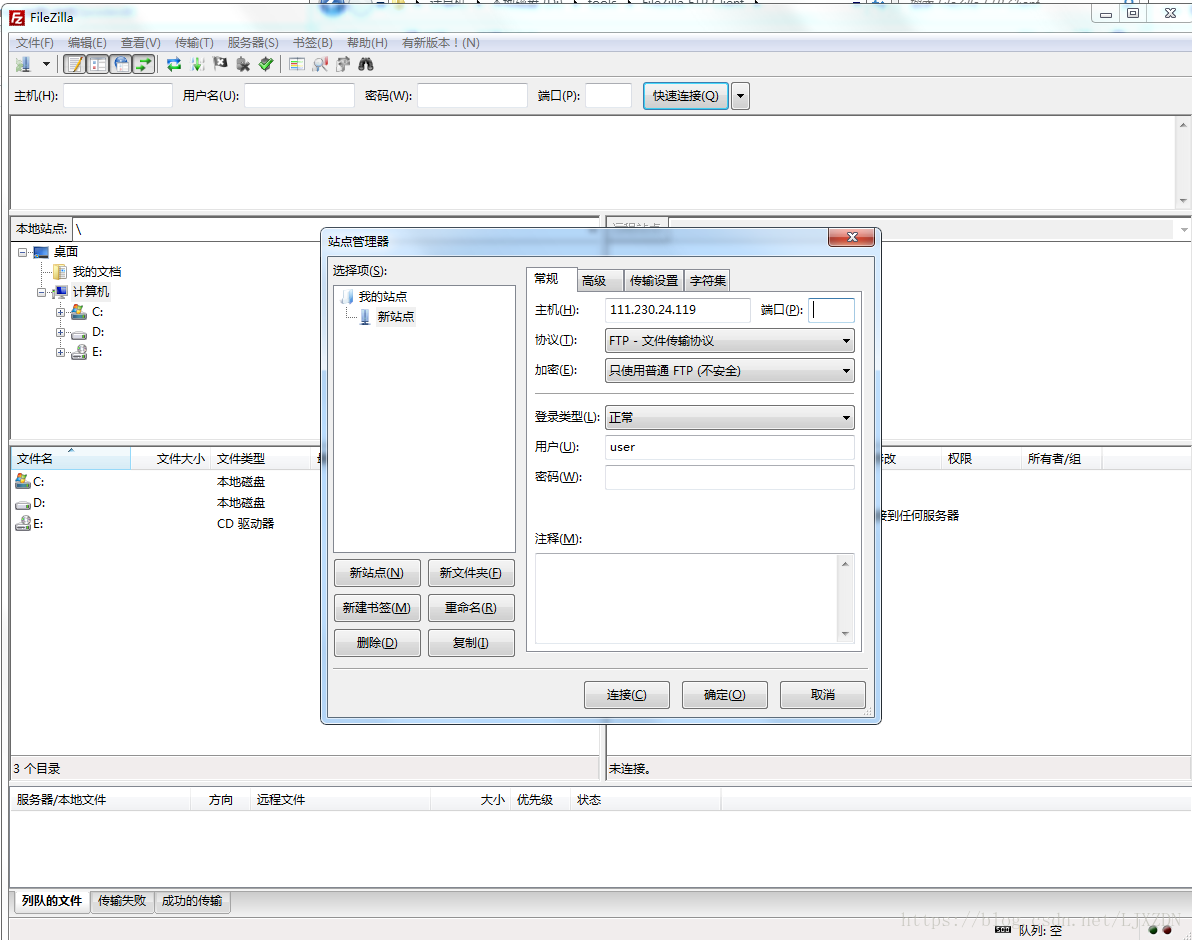The height and width of the screenshot is (940, 1192).
Task: Open the quick connect history dropdown arrow
Action: pos(740,96)
